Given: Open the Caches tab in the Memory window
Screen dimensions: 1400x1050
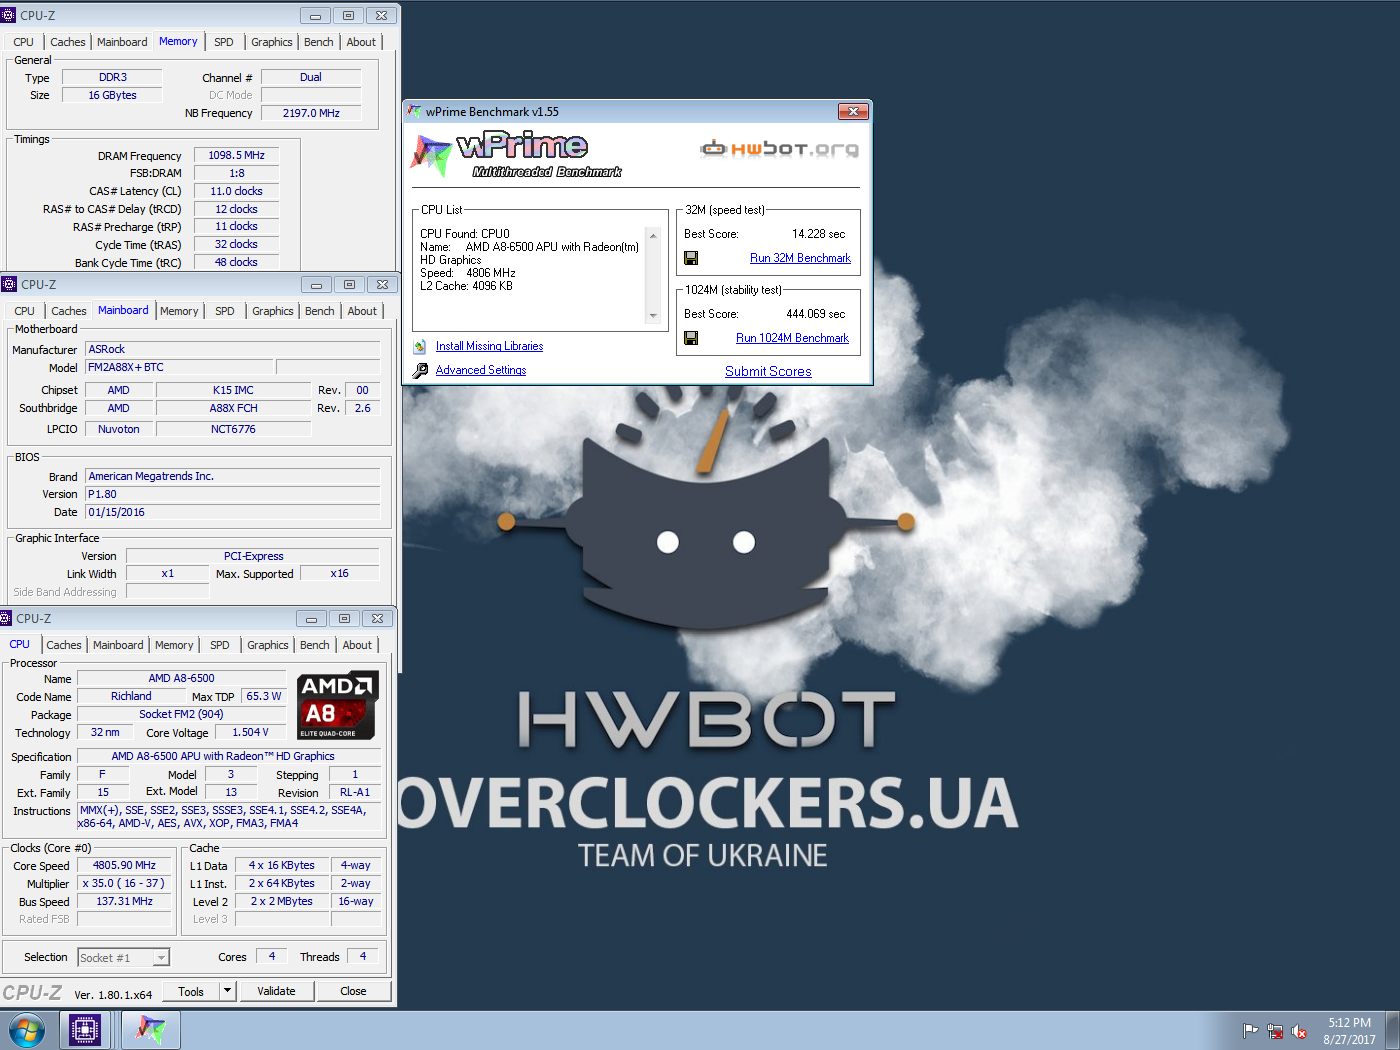Looking at the screenshot, I should [68, 42].
